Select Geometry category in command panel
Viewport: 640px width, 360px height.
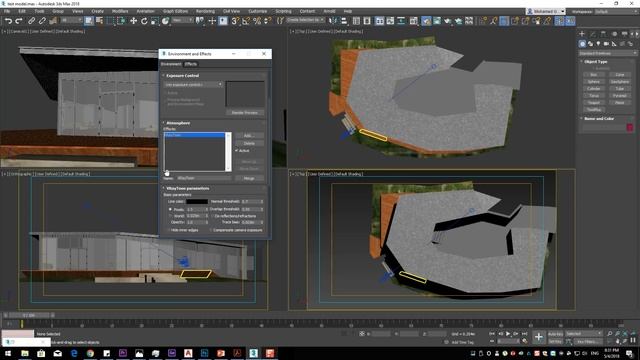point(582,44)
